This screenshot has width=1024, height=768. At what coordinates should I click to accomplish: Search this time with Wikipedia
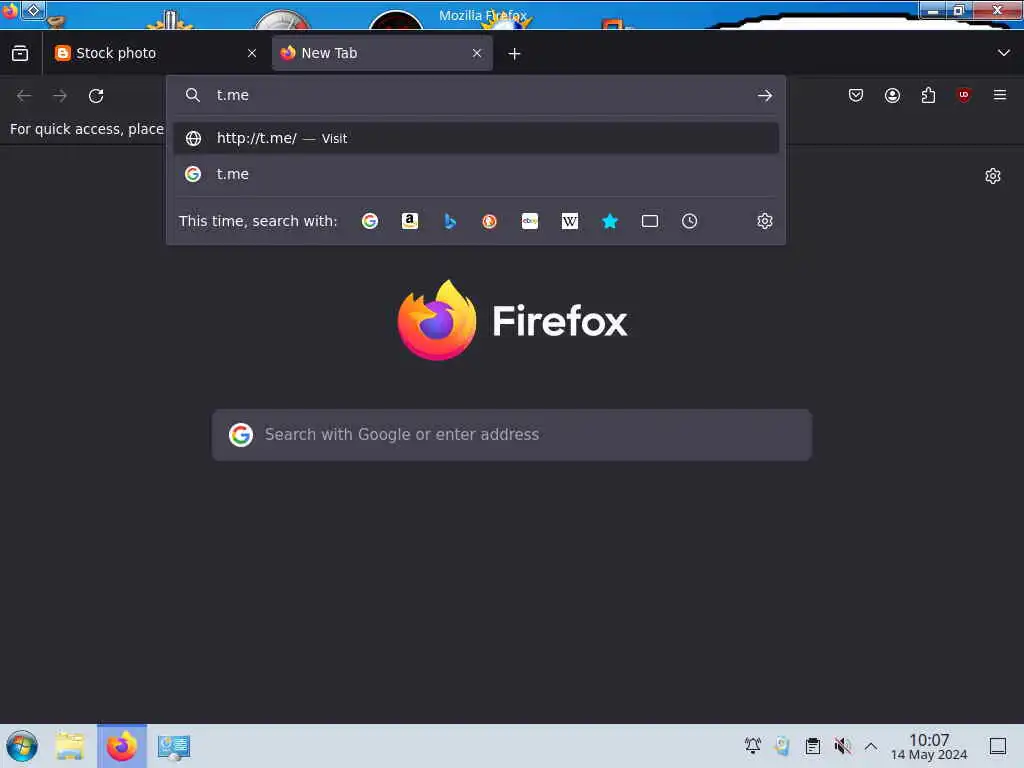click(x=569, y=221)
